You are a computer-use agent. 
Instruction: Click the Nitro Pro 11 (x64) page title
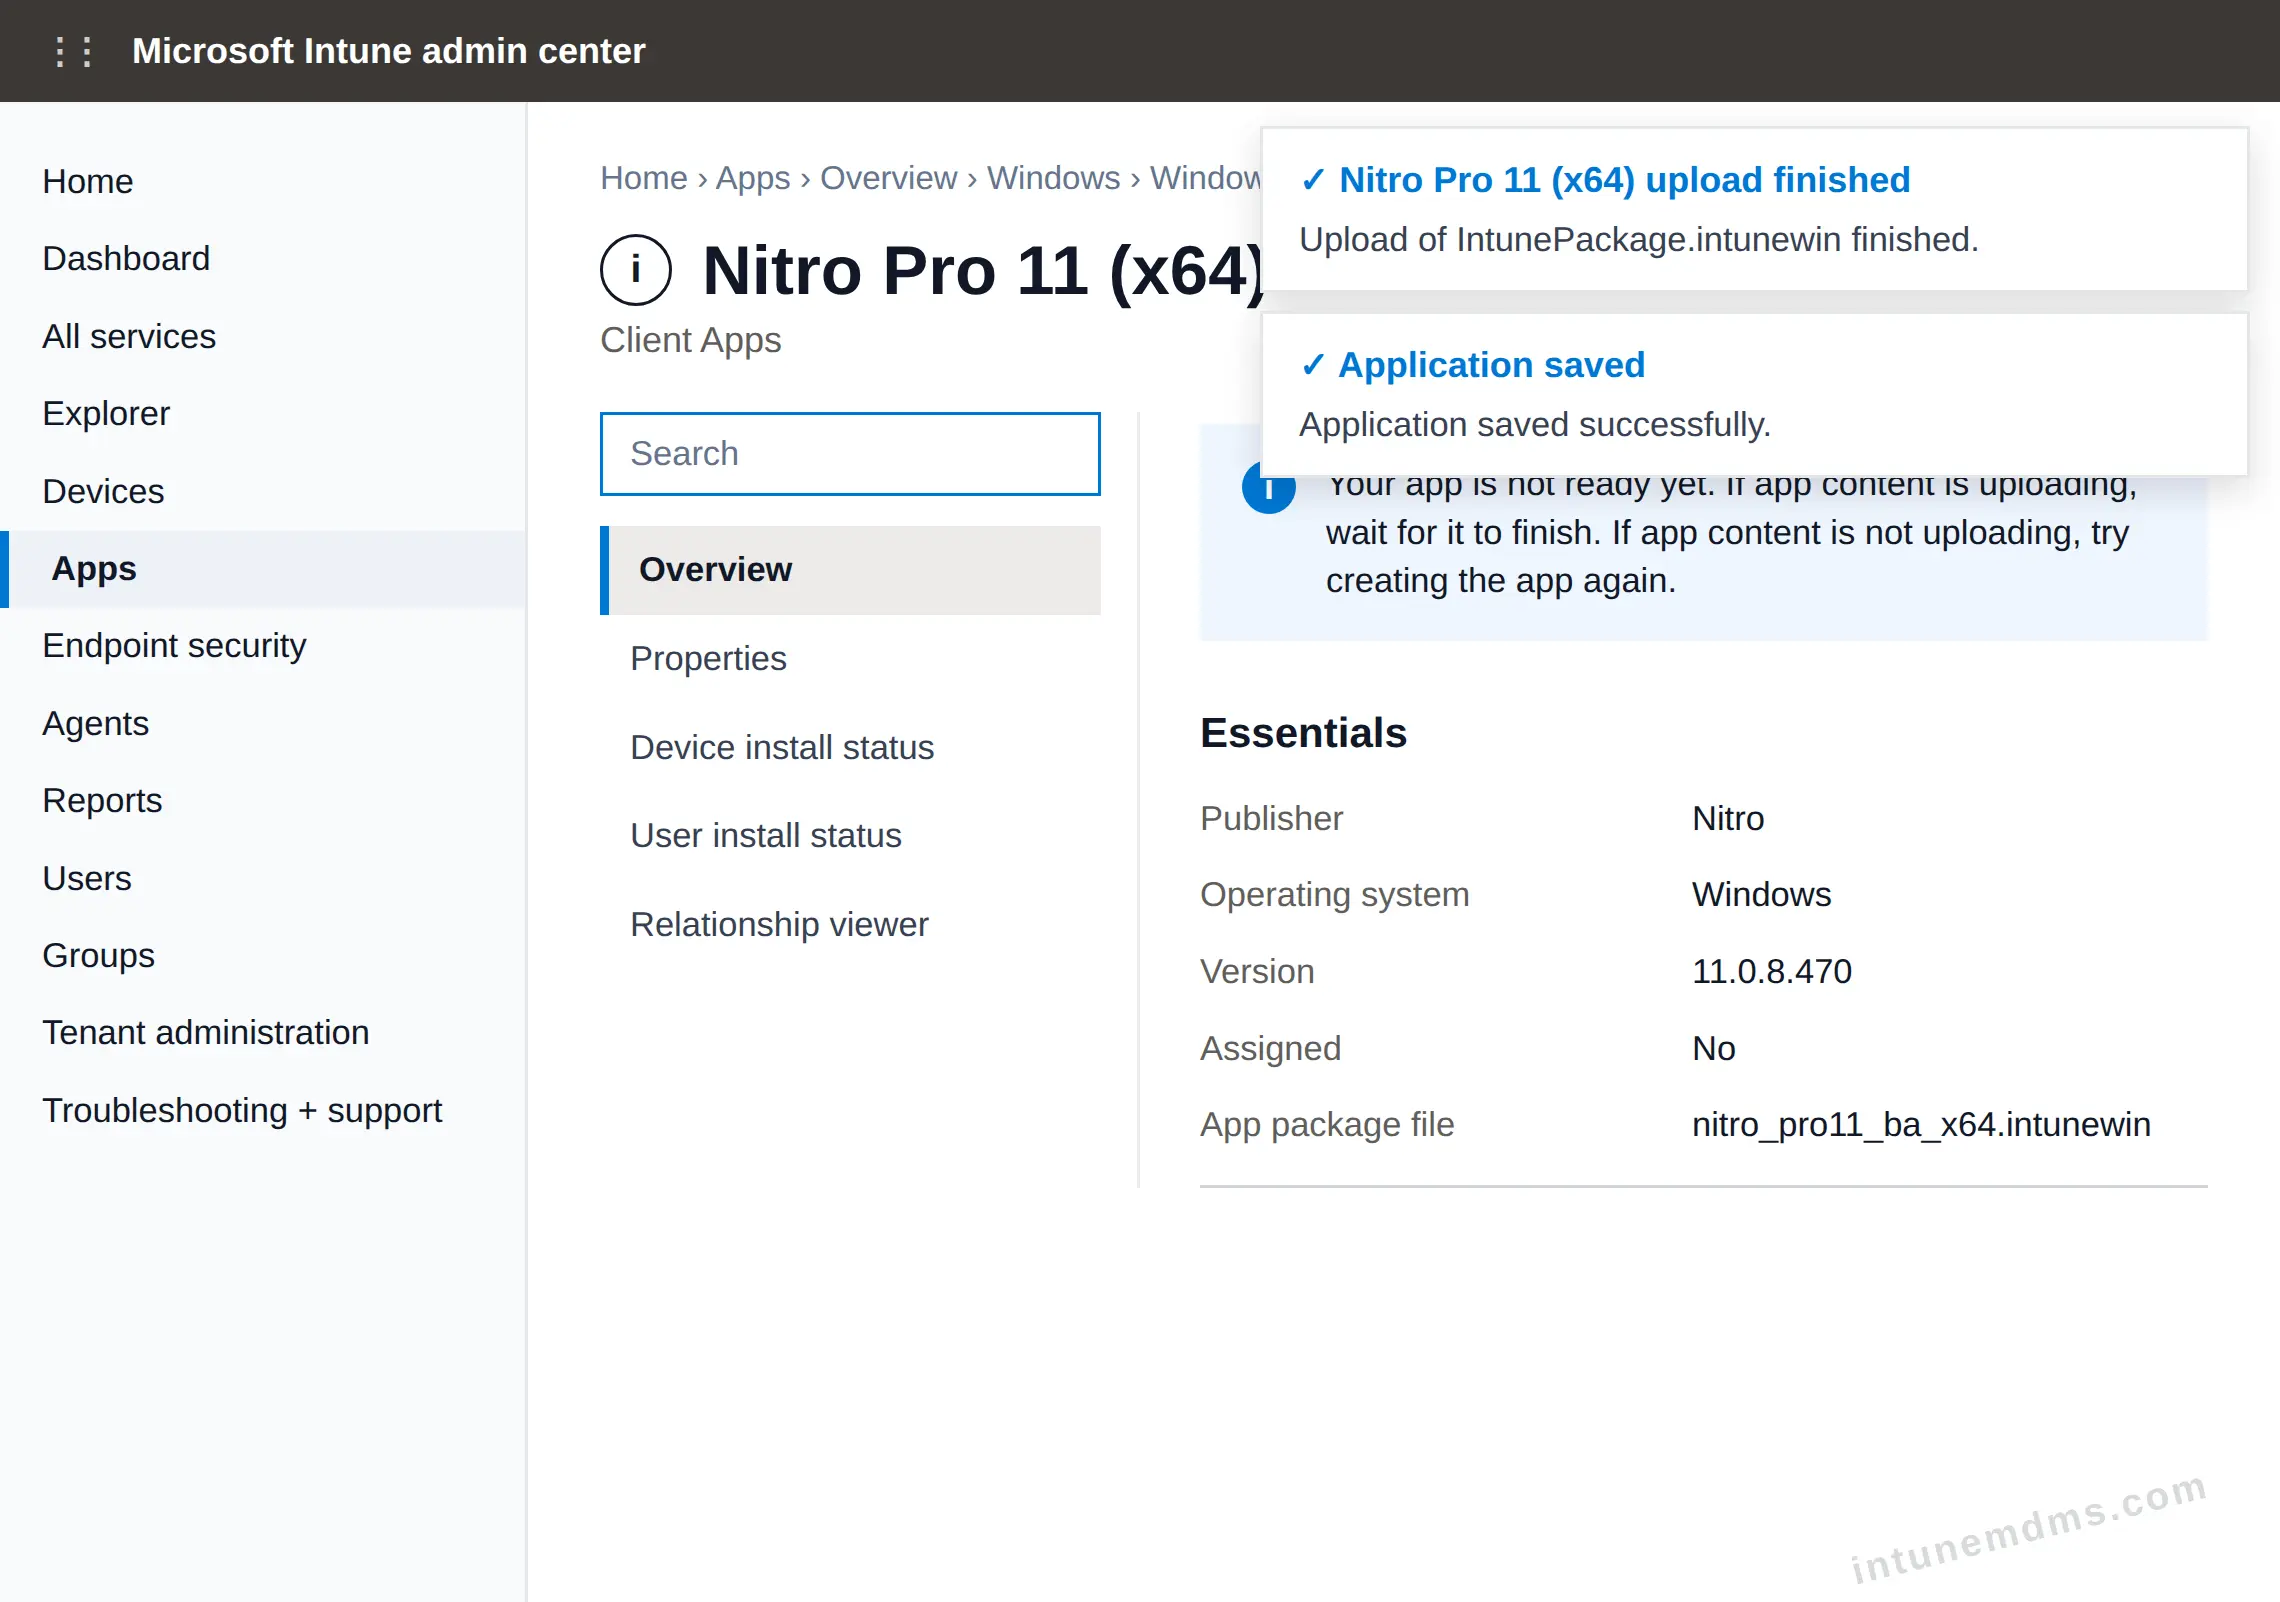(x=982, y=270)
